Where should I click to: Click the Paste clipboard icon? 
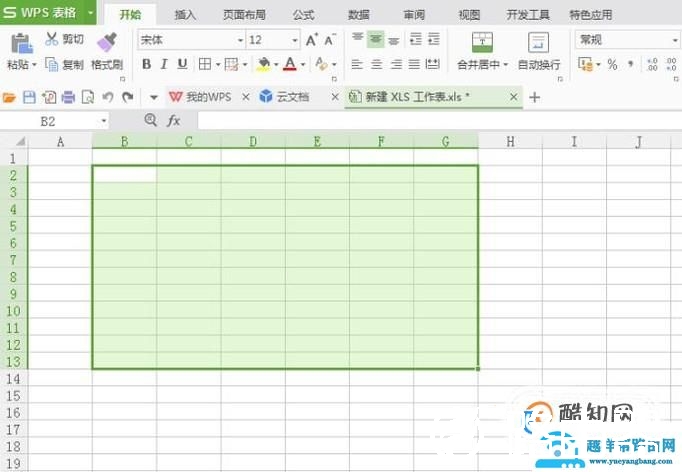(22, 43)
